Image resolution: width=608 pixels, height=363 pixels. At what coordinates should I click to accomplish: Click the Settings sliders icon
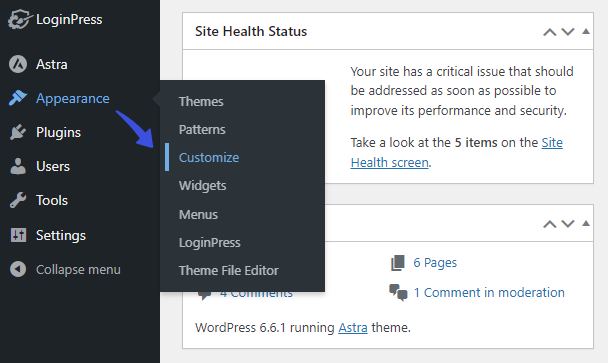coord(18,235)
